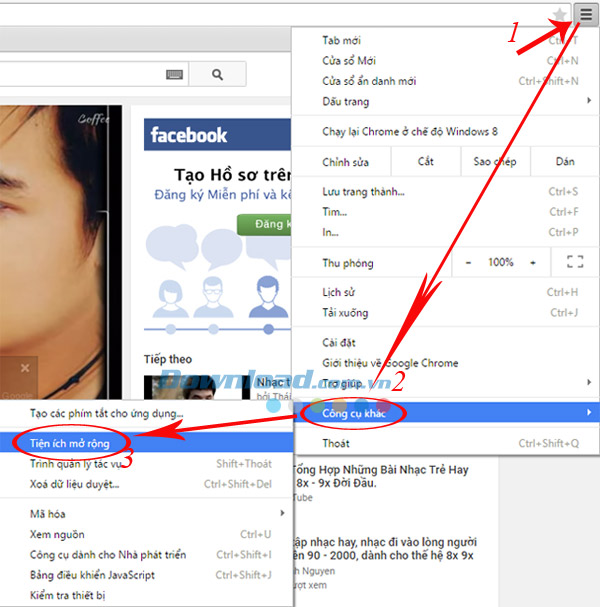Open 'Bảng điều khiển JavaScript'

[x=146, y=575]
